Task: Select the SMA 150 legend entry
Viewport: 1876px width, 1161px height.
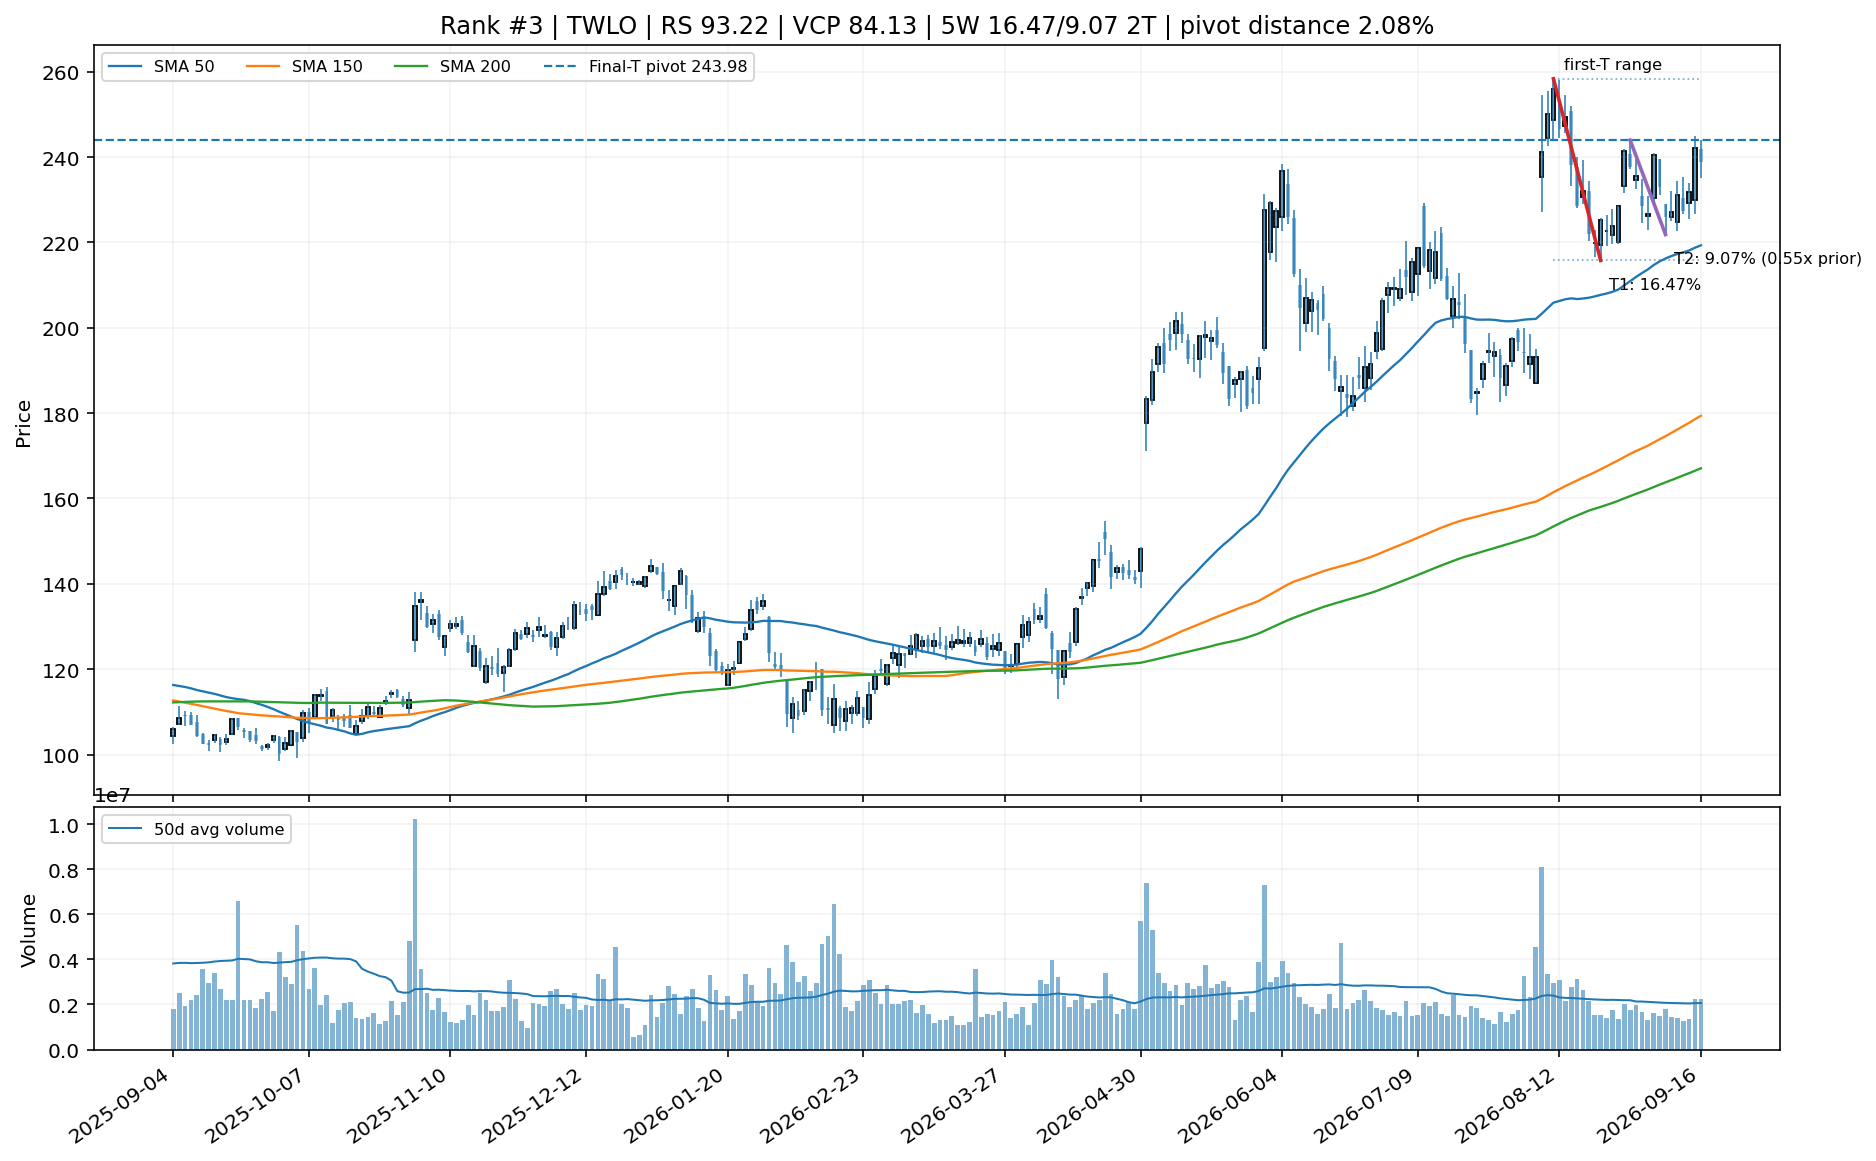Action: [304, 67]
